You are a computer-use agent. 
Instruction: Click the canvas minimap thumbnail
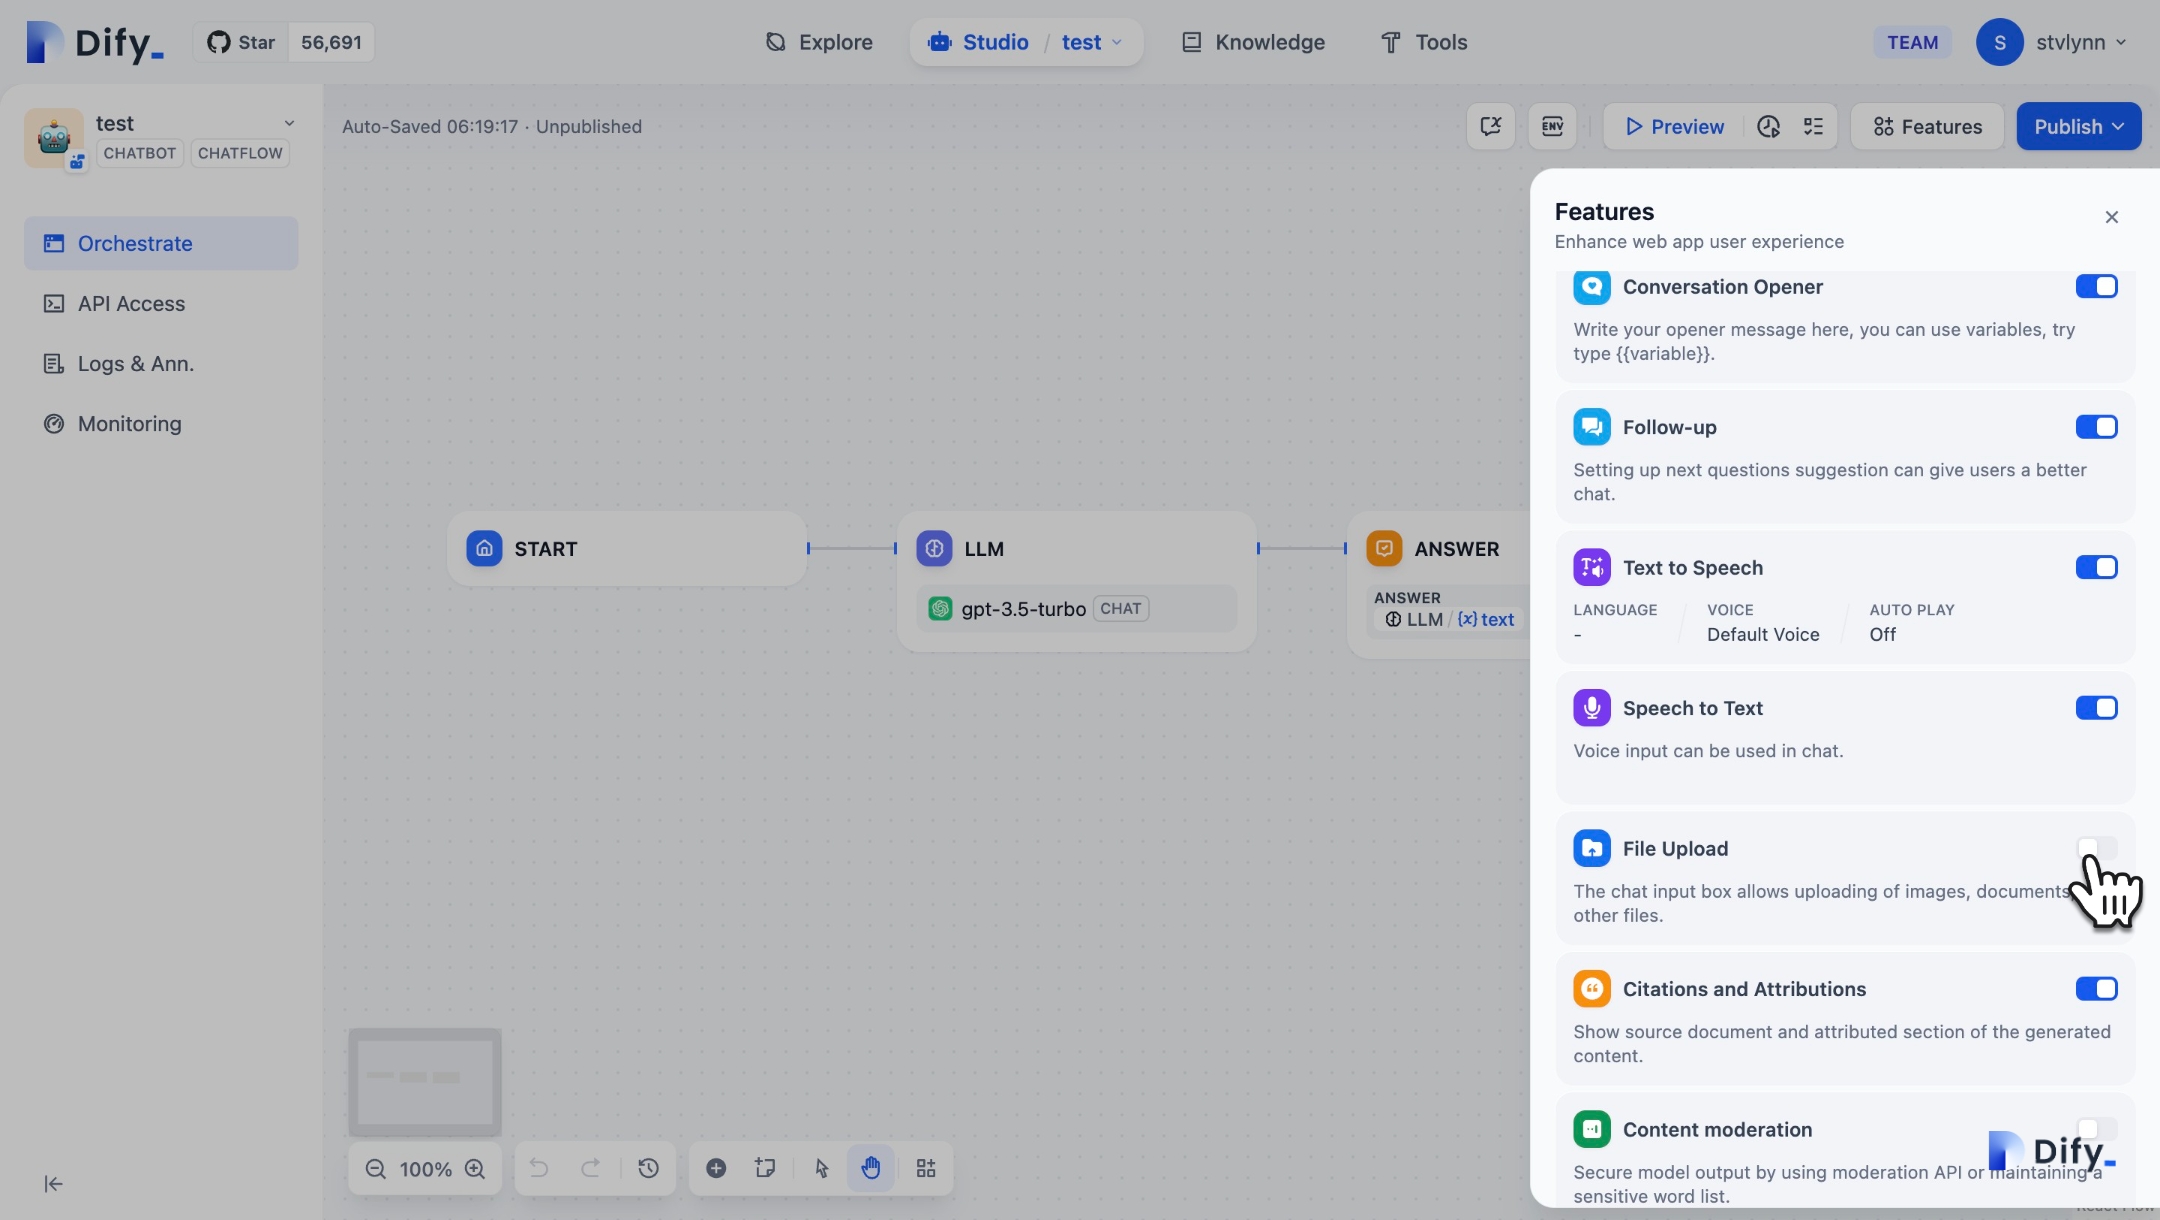pos(425,1081)
